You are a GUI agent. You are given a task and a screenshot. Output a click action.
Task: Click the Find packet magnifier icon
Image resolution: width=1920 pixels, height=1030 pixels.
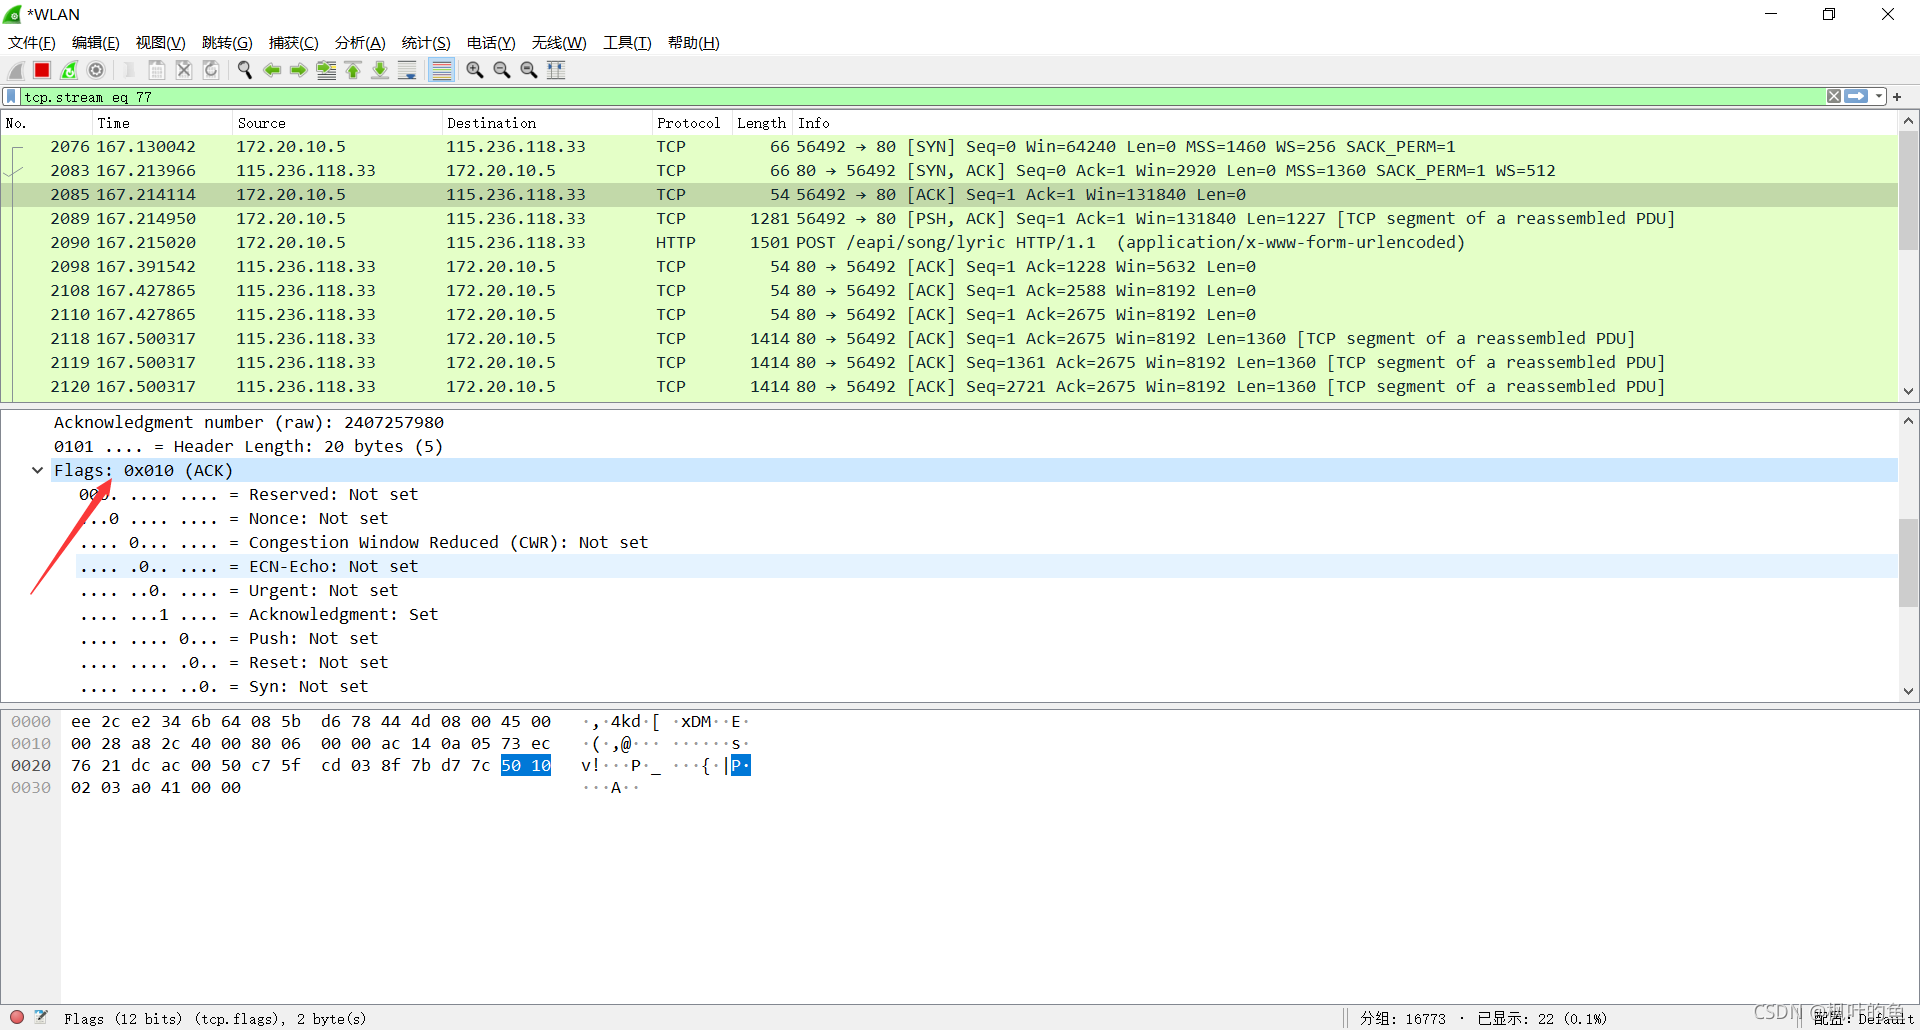tap(244, 70)
